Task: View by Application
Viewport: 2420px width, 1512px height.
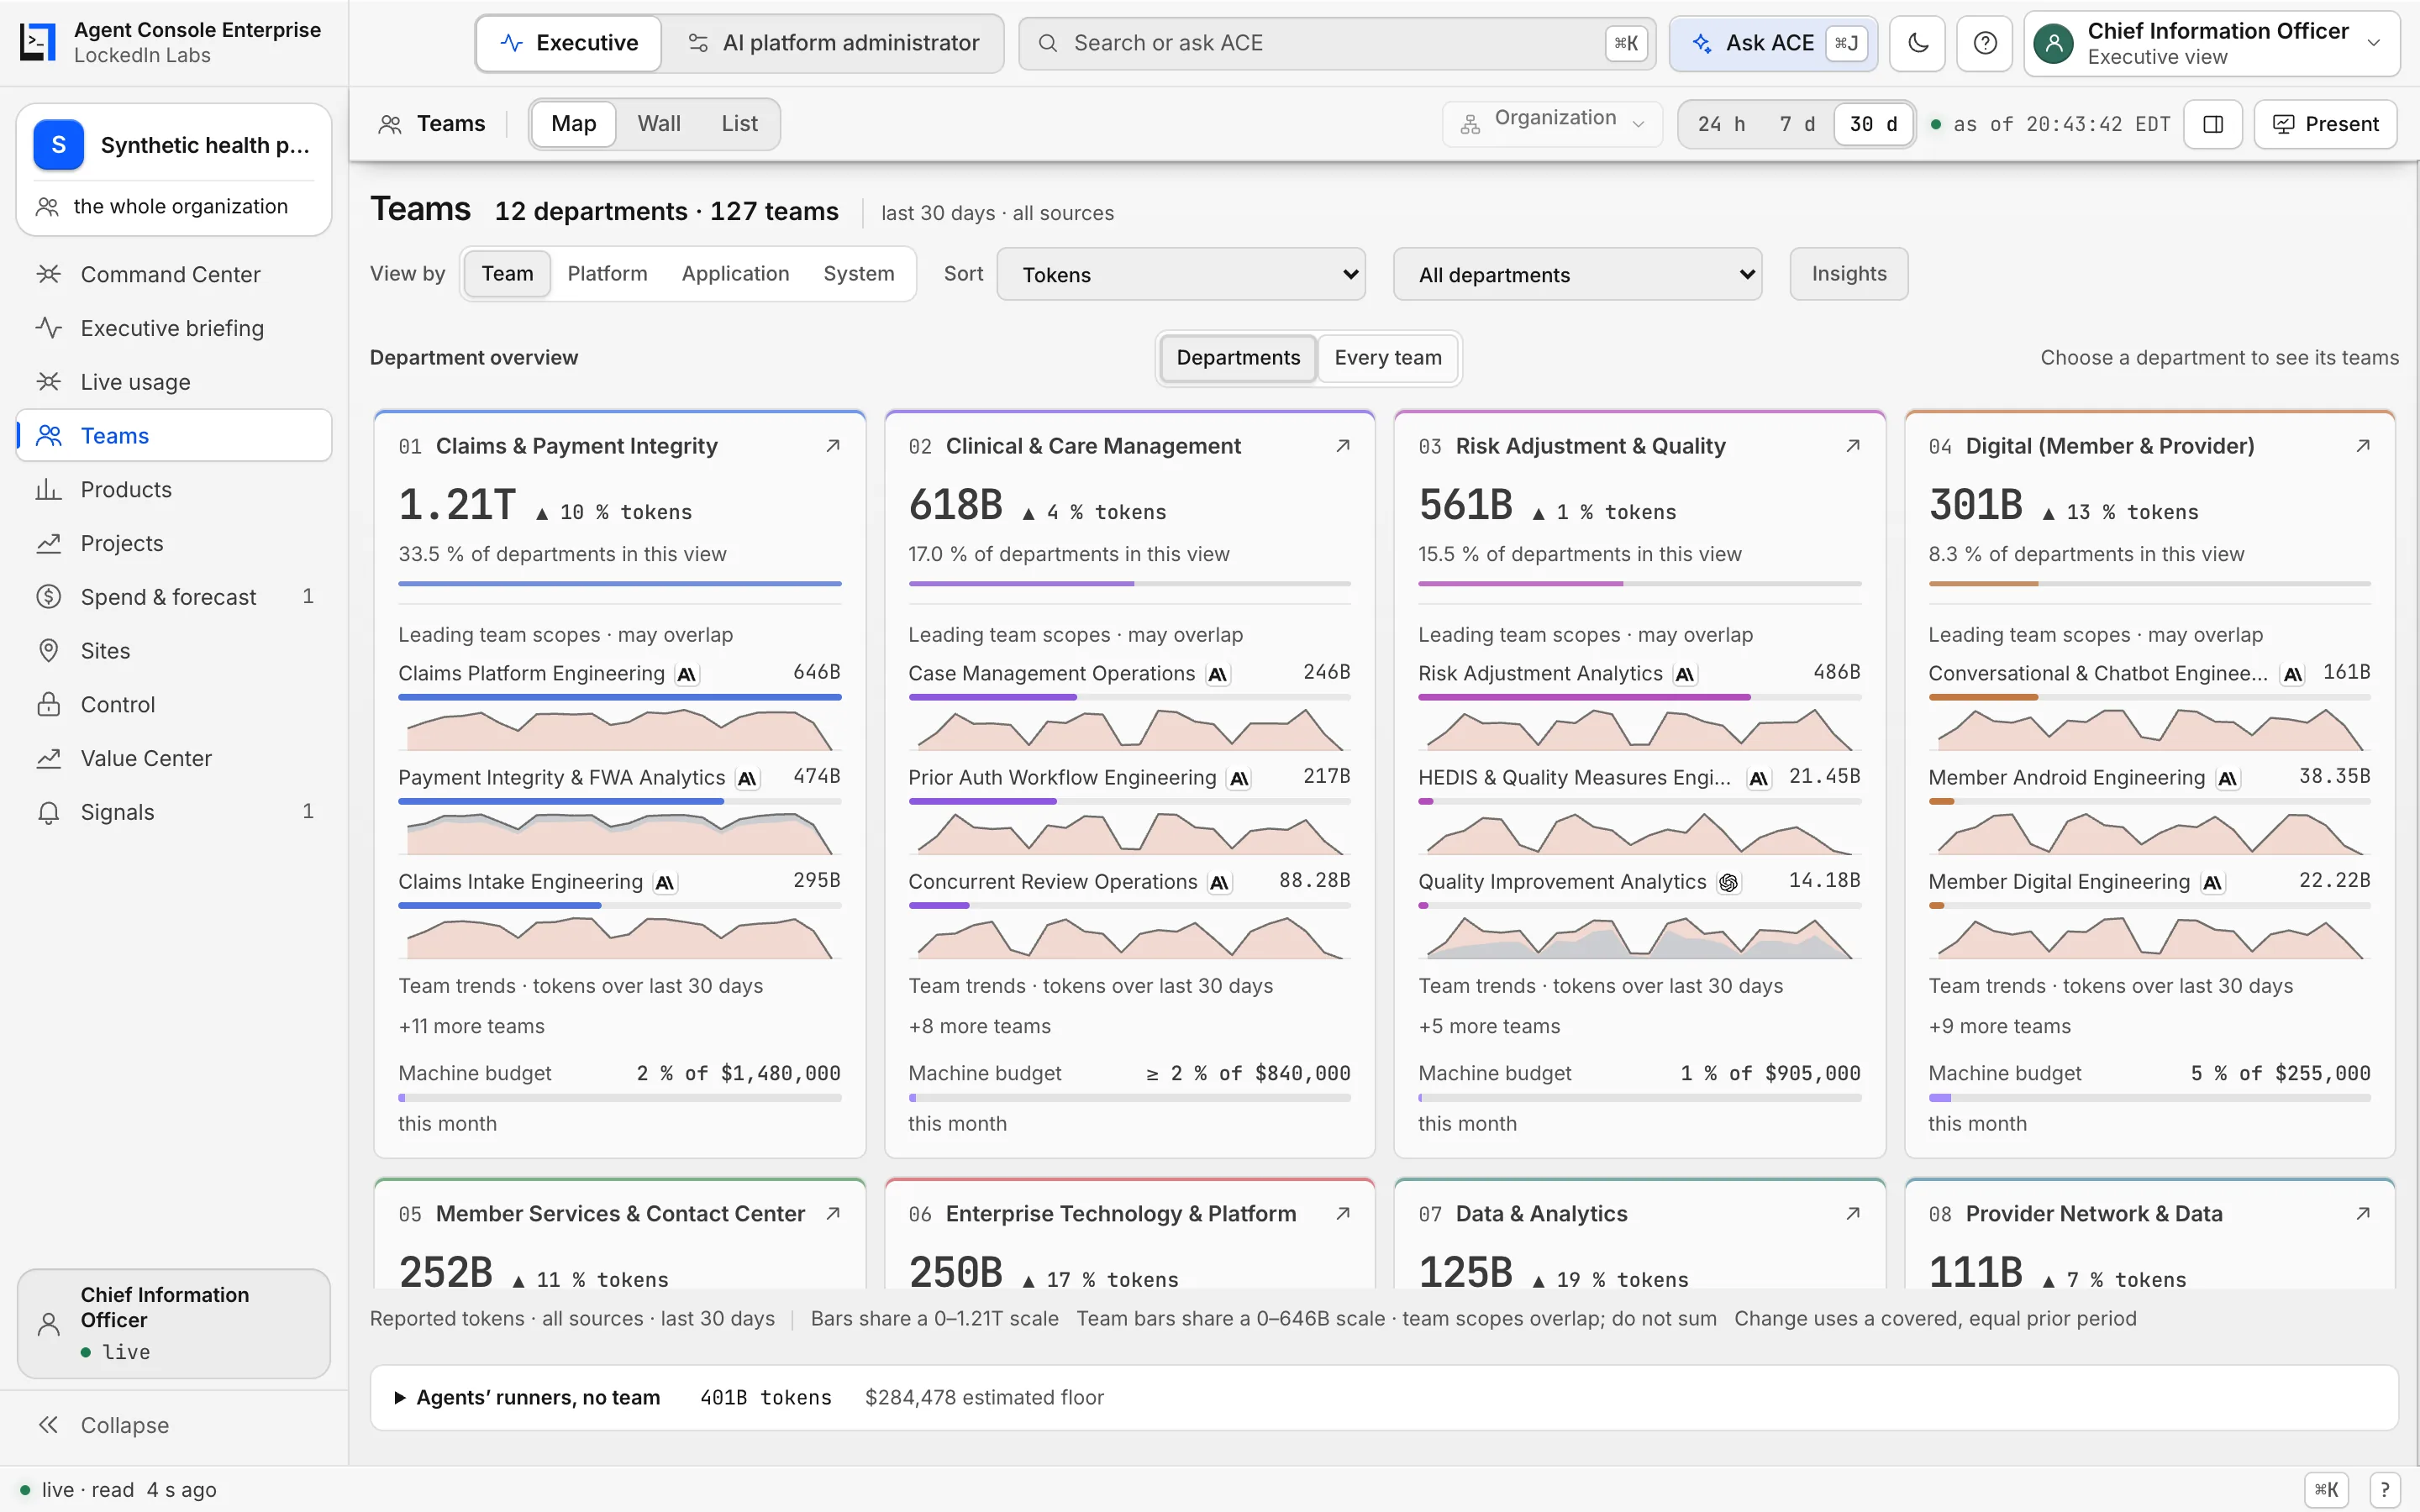Action: [x=735, y=274]
